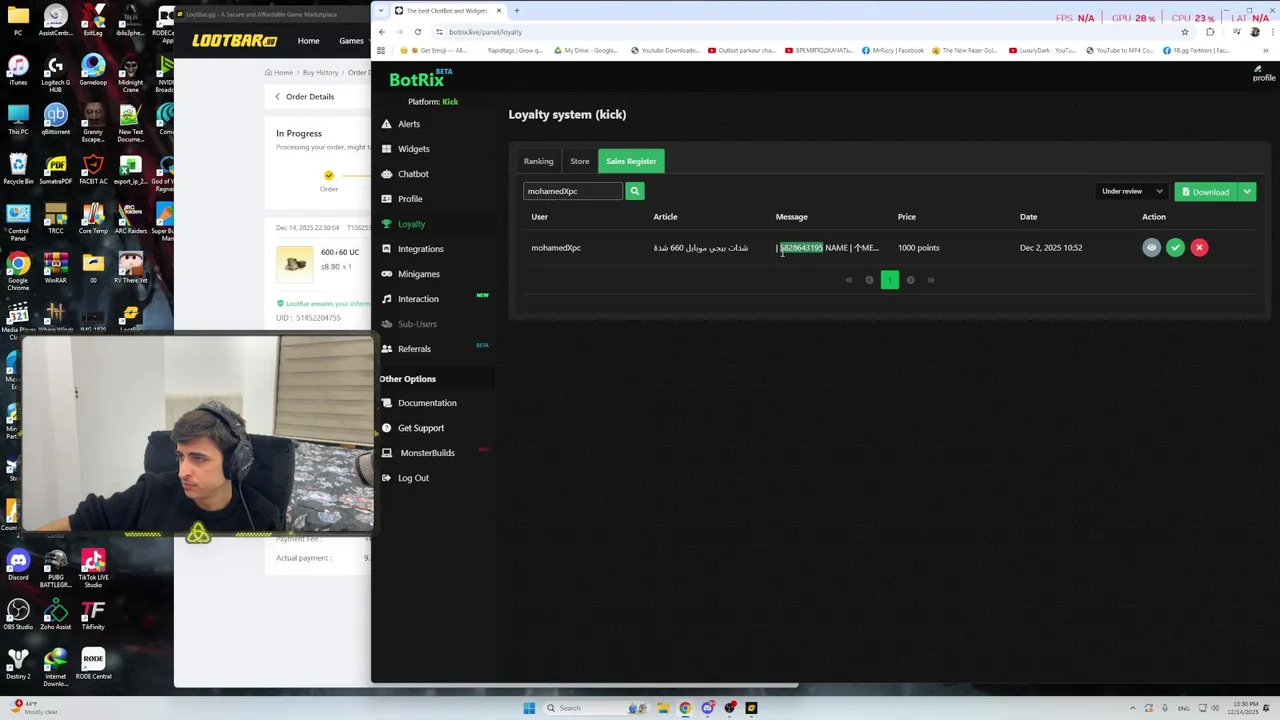The width and height of the screenshot is (1280, 720).
Task: Click the LootBar.gg logo
Action: coord(234,41)
